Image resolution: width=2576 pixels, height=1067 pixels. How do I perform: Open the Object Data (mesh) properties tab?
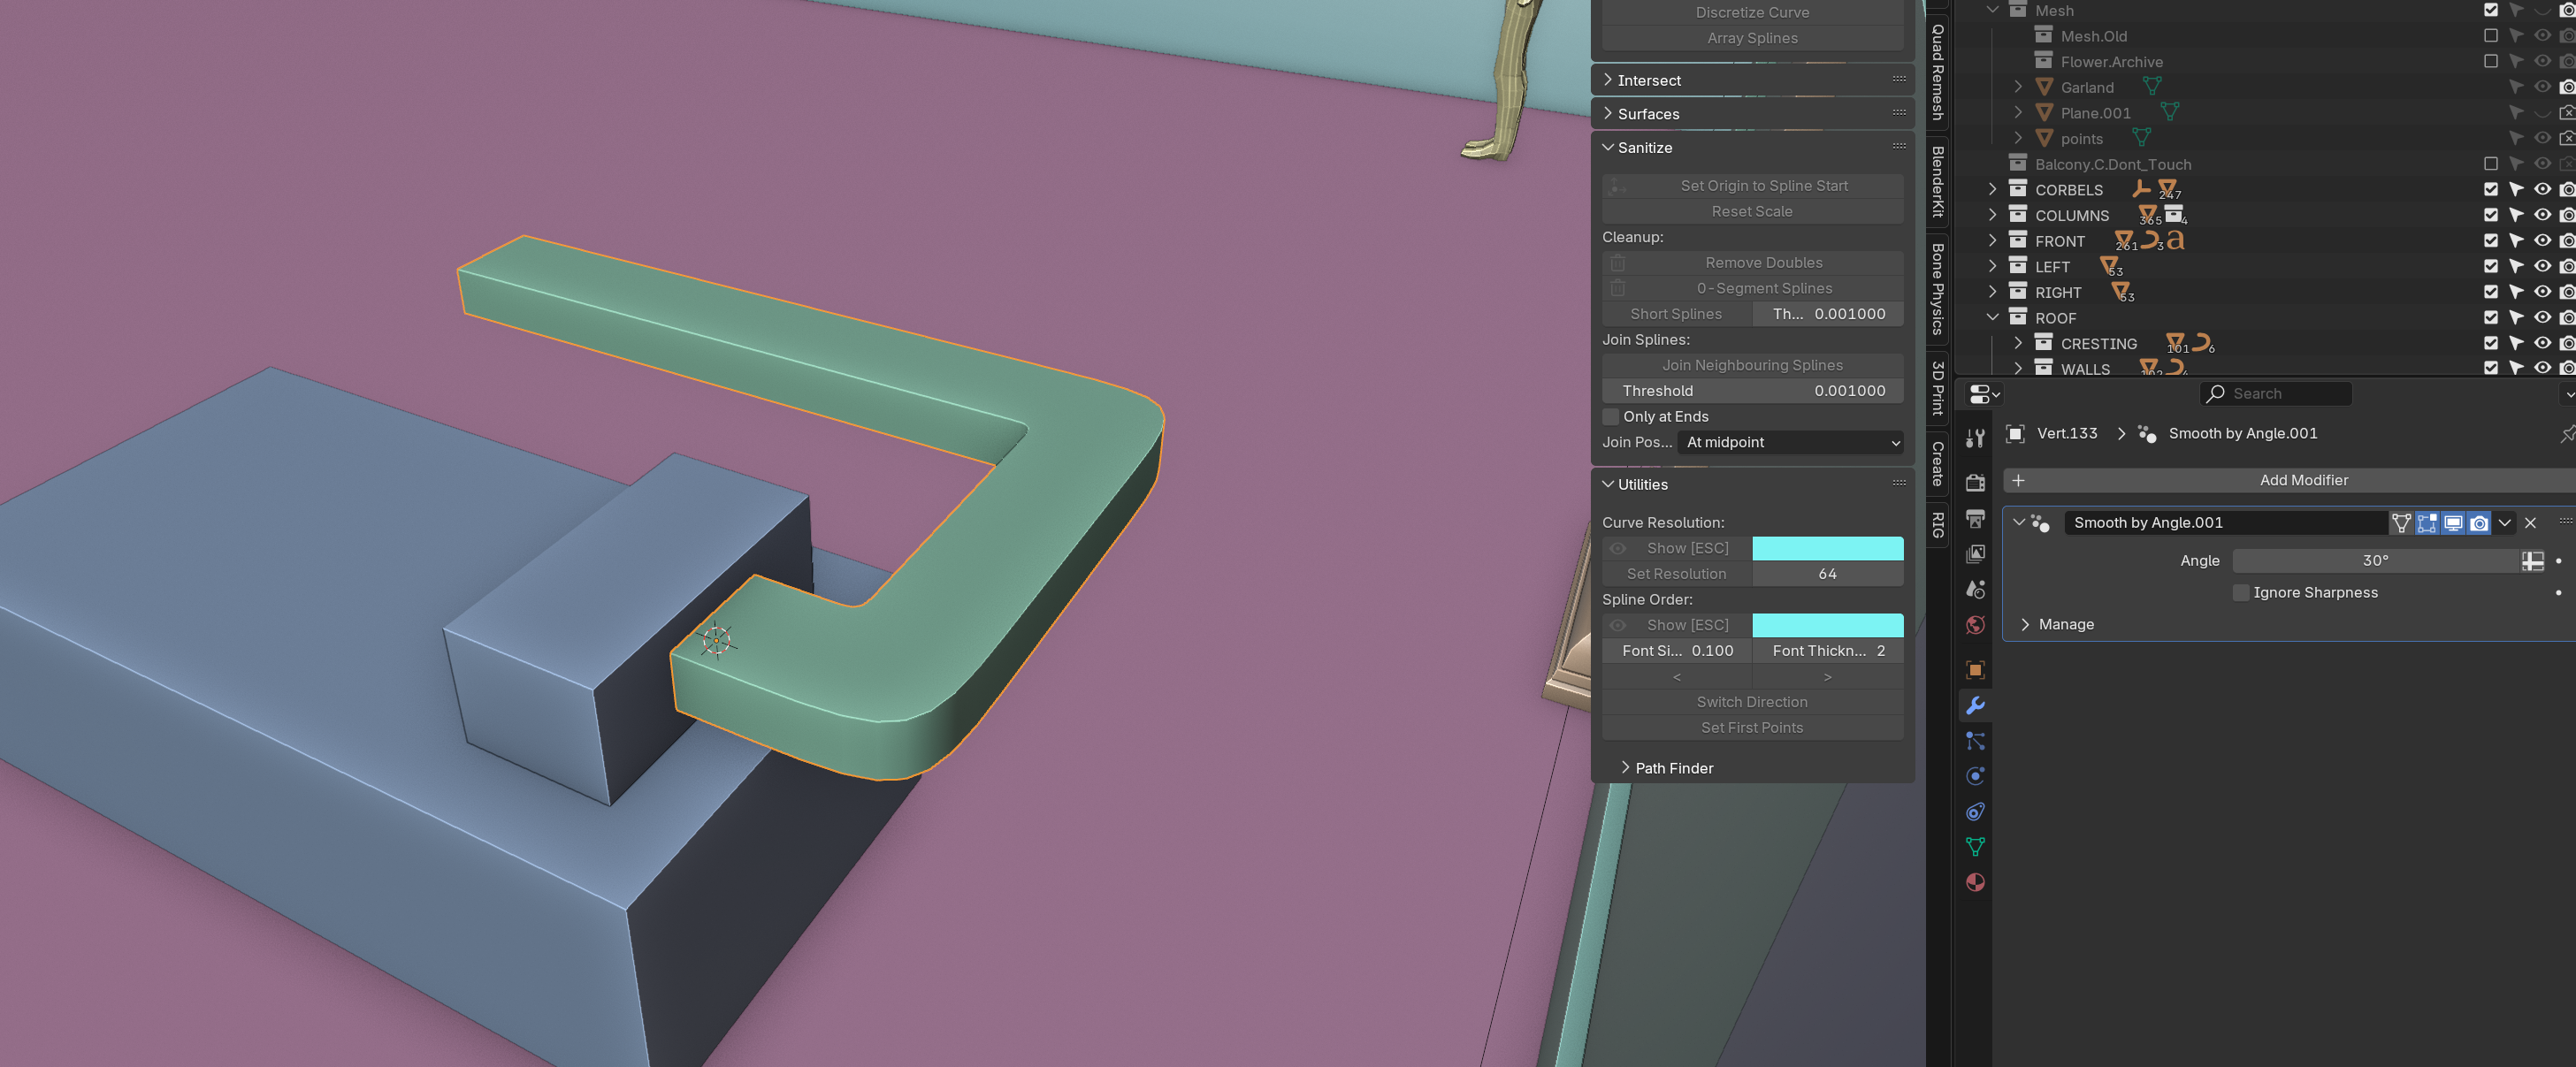tap(1975, 847)
